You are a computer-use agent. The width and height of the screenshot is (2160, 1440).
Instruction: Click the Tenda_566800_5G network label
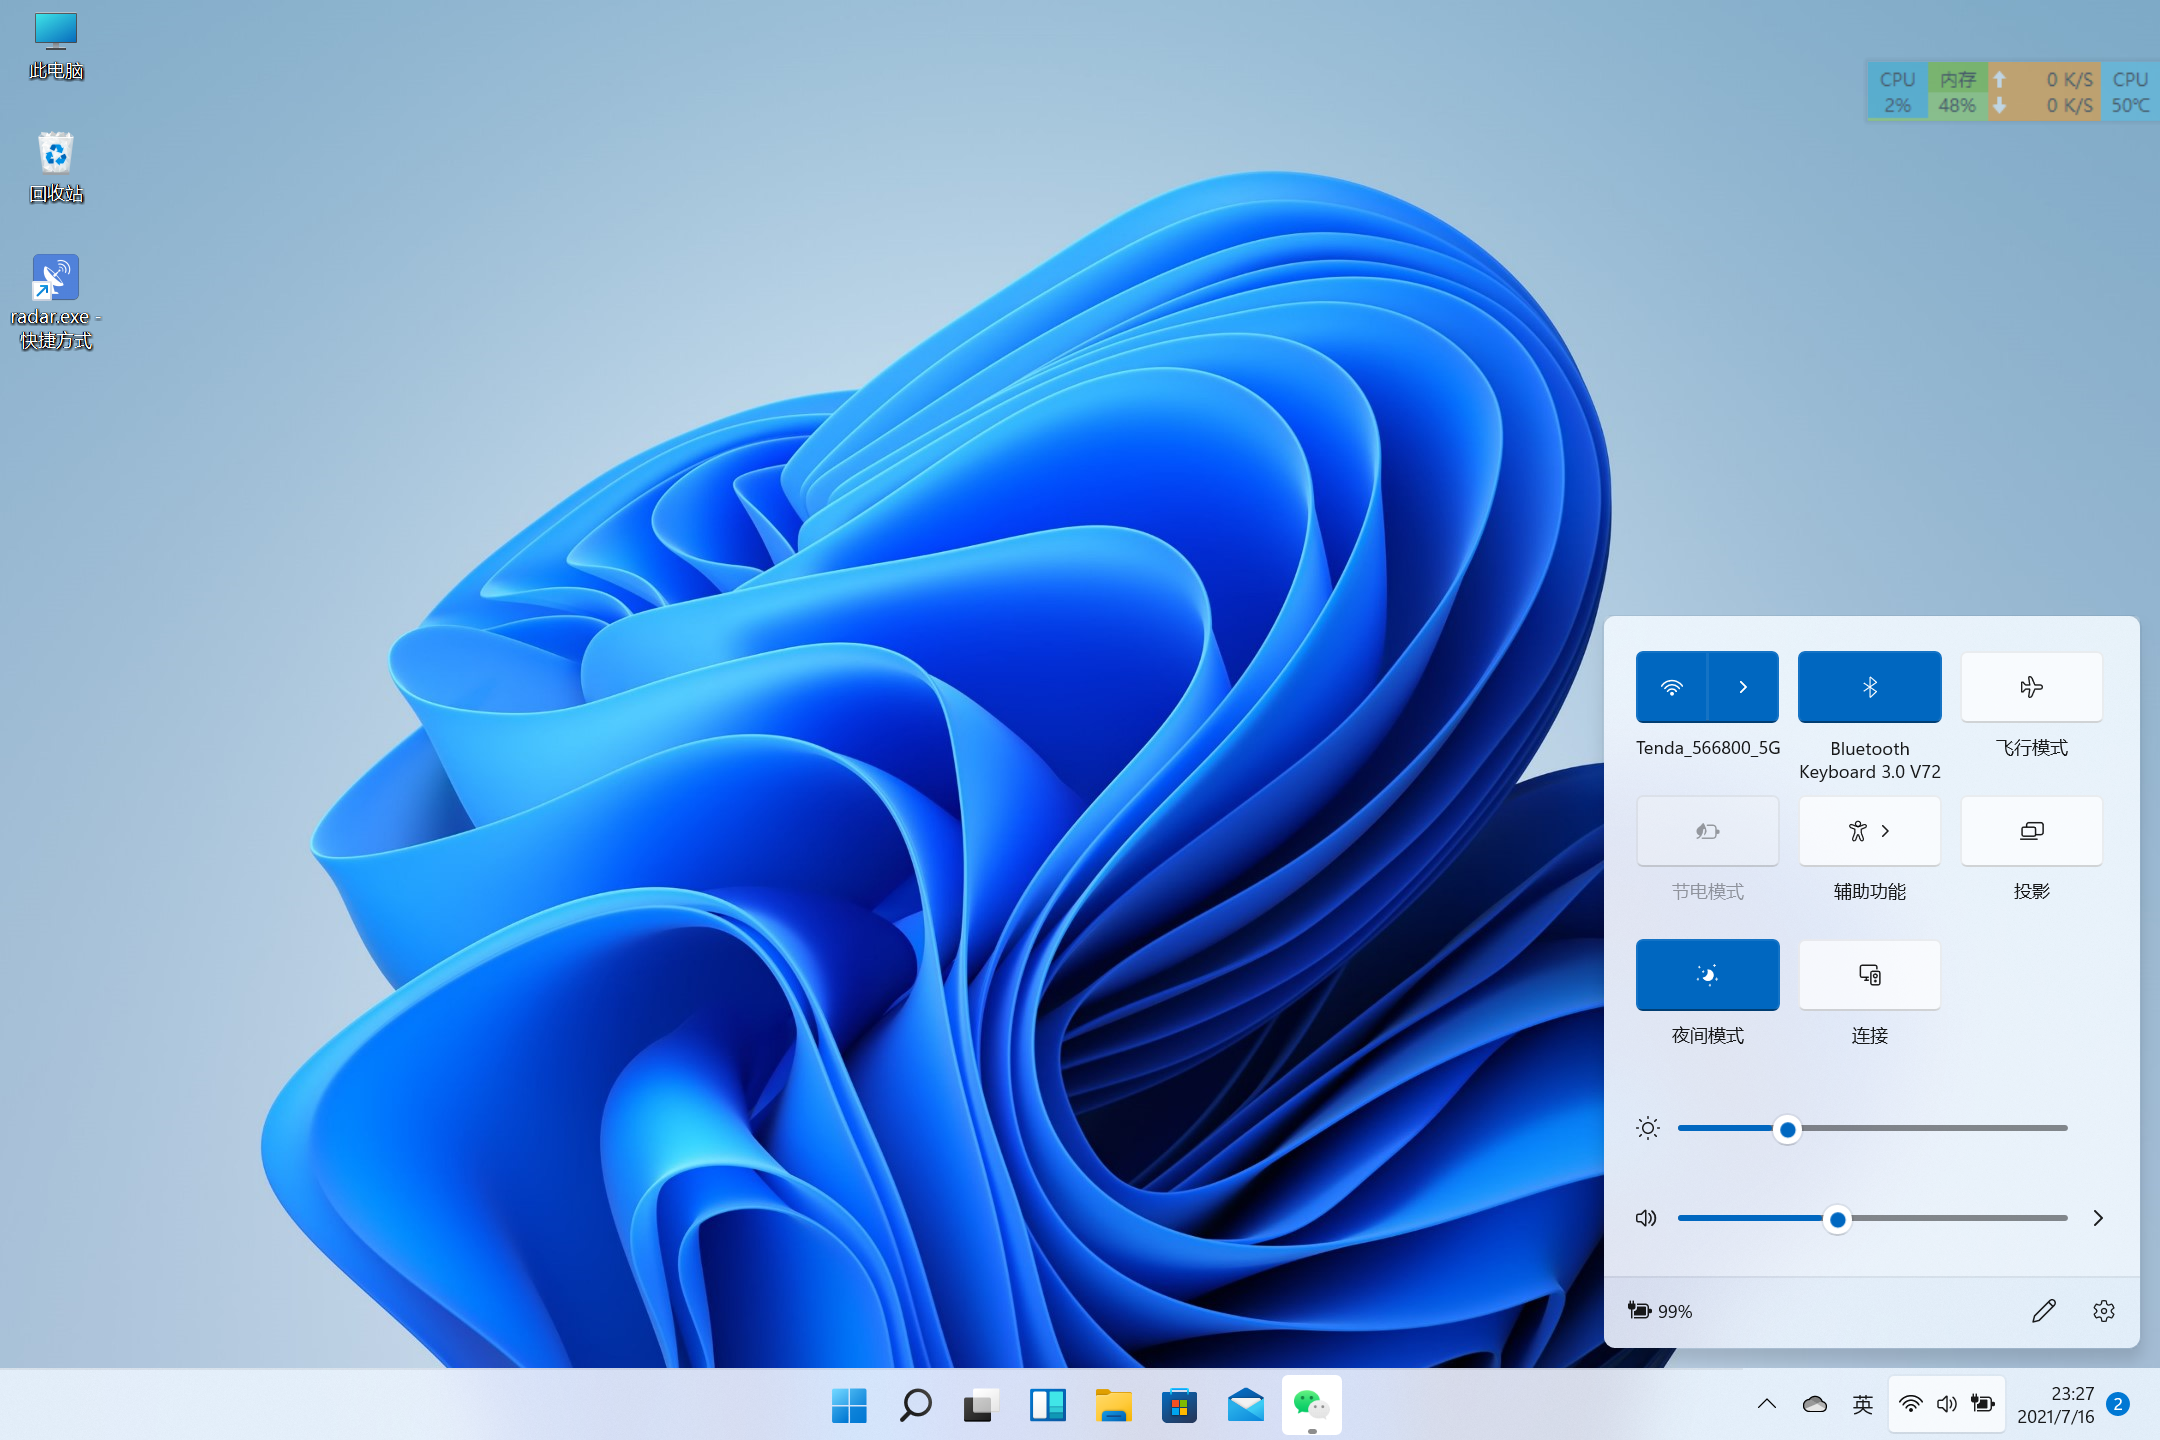[x=1707, y=748]
